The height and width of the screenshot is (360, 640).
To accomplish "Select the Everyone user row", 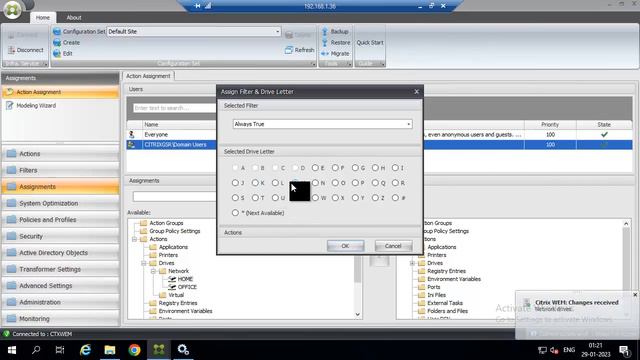I will [x=379, y=134].
